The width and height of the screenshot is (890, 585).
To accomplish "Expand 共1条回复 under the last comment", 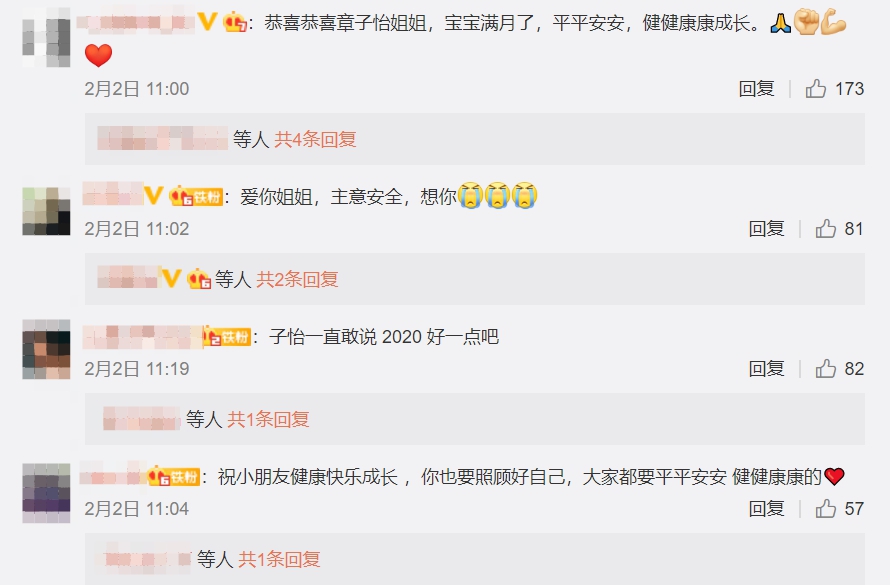I will point(279,559).
